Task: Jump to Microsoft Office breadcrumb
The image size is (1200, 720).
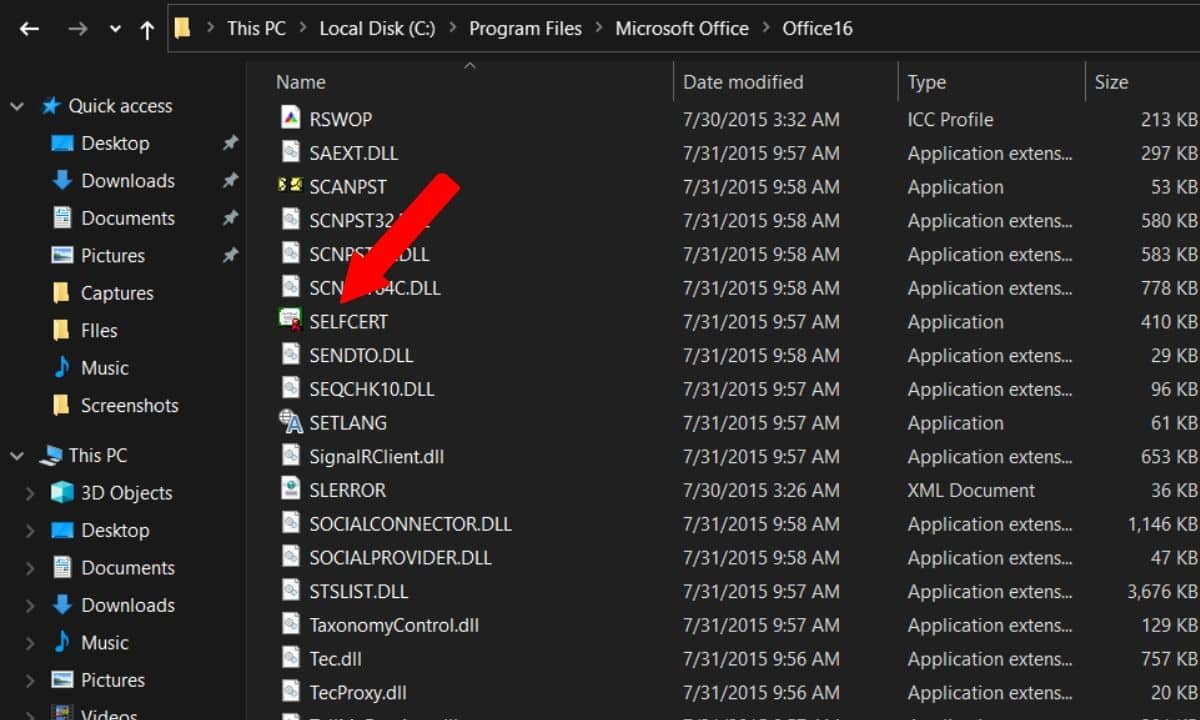Action: click(681, 29)
